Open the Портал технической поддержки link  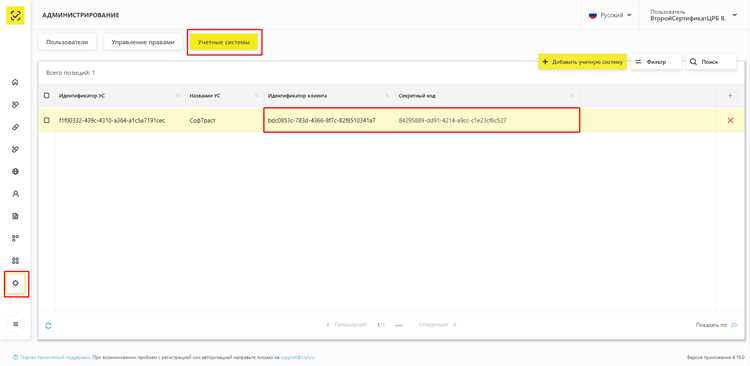(x=51, y=357)
